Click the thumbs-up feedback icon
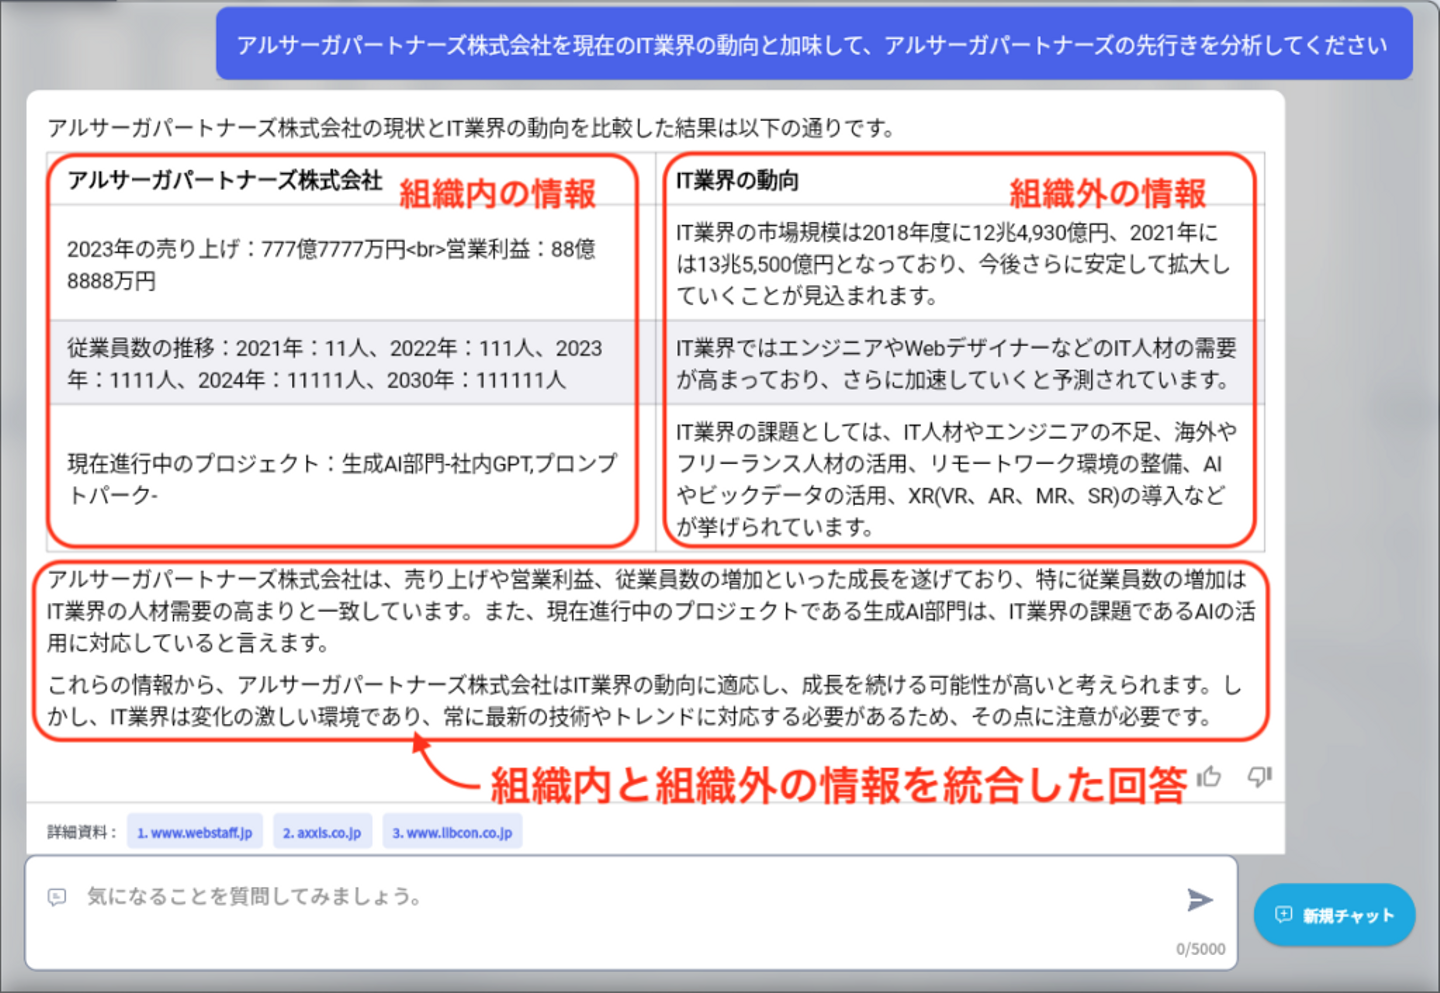1440x993 pixels. pyautogui.click(x=1209, y=777)
